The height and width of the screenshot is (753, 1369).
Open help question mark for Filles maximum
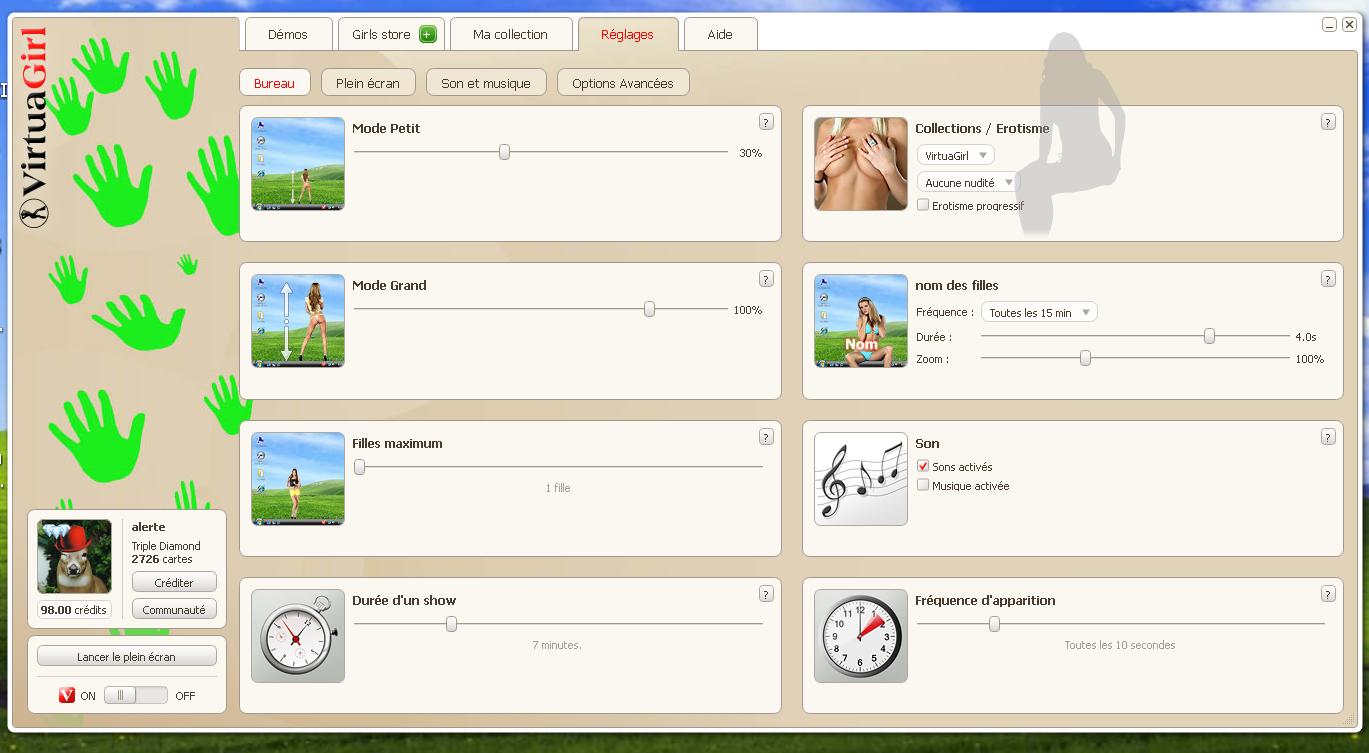click(766, 437)
